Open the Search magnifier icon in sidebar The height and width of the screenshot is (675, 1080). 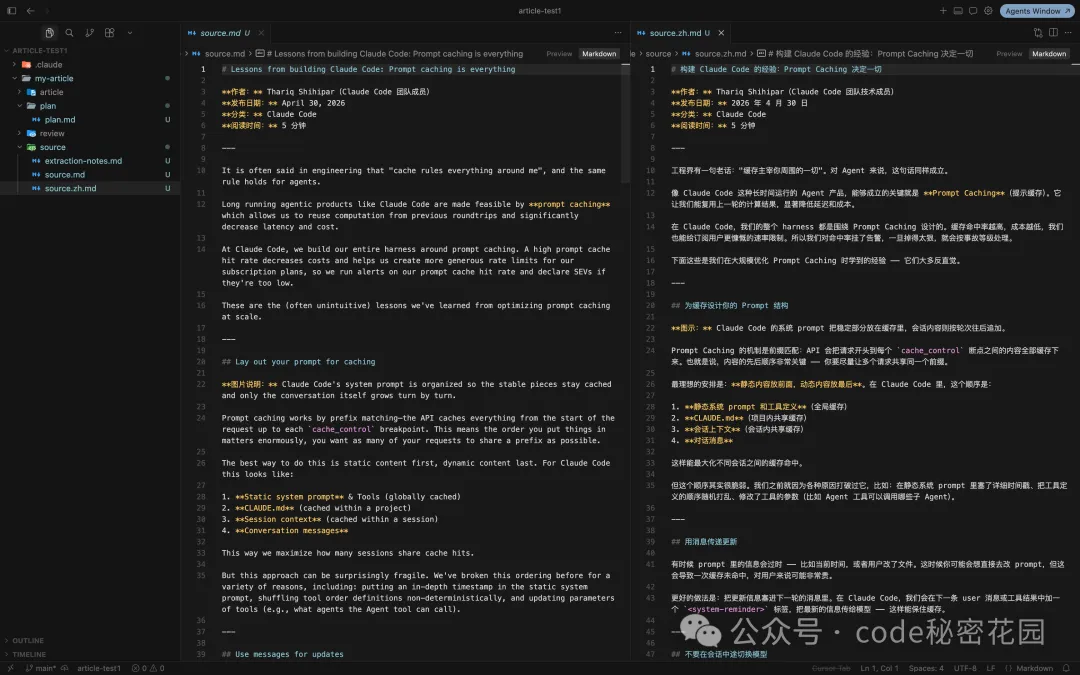tap(70, 32)
